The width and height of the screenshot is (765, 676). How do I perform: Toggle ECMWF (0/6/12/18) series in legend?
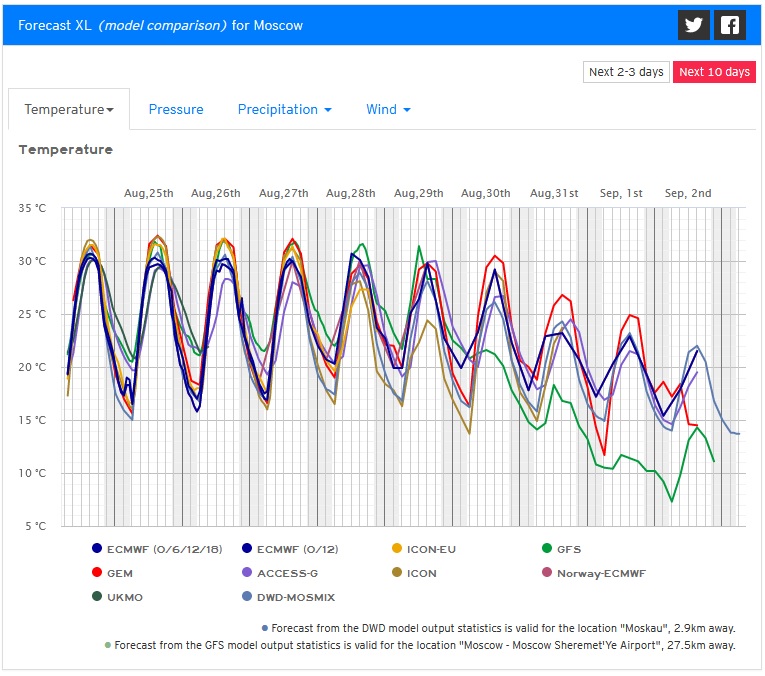(157, 549)
